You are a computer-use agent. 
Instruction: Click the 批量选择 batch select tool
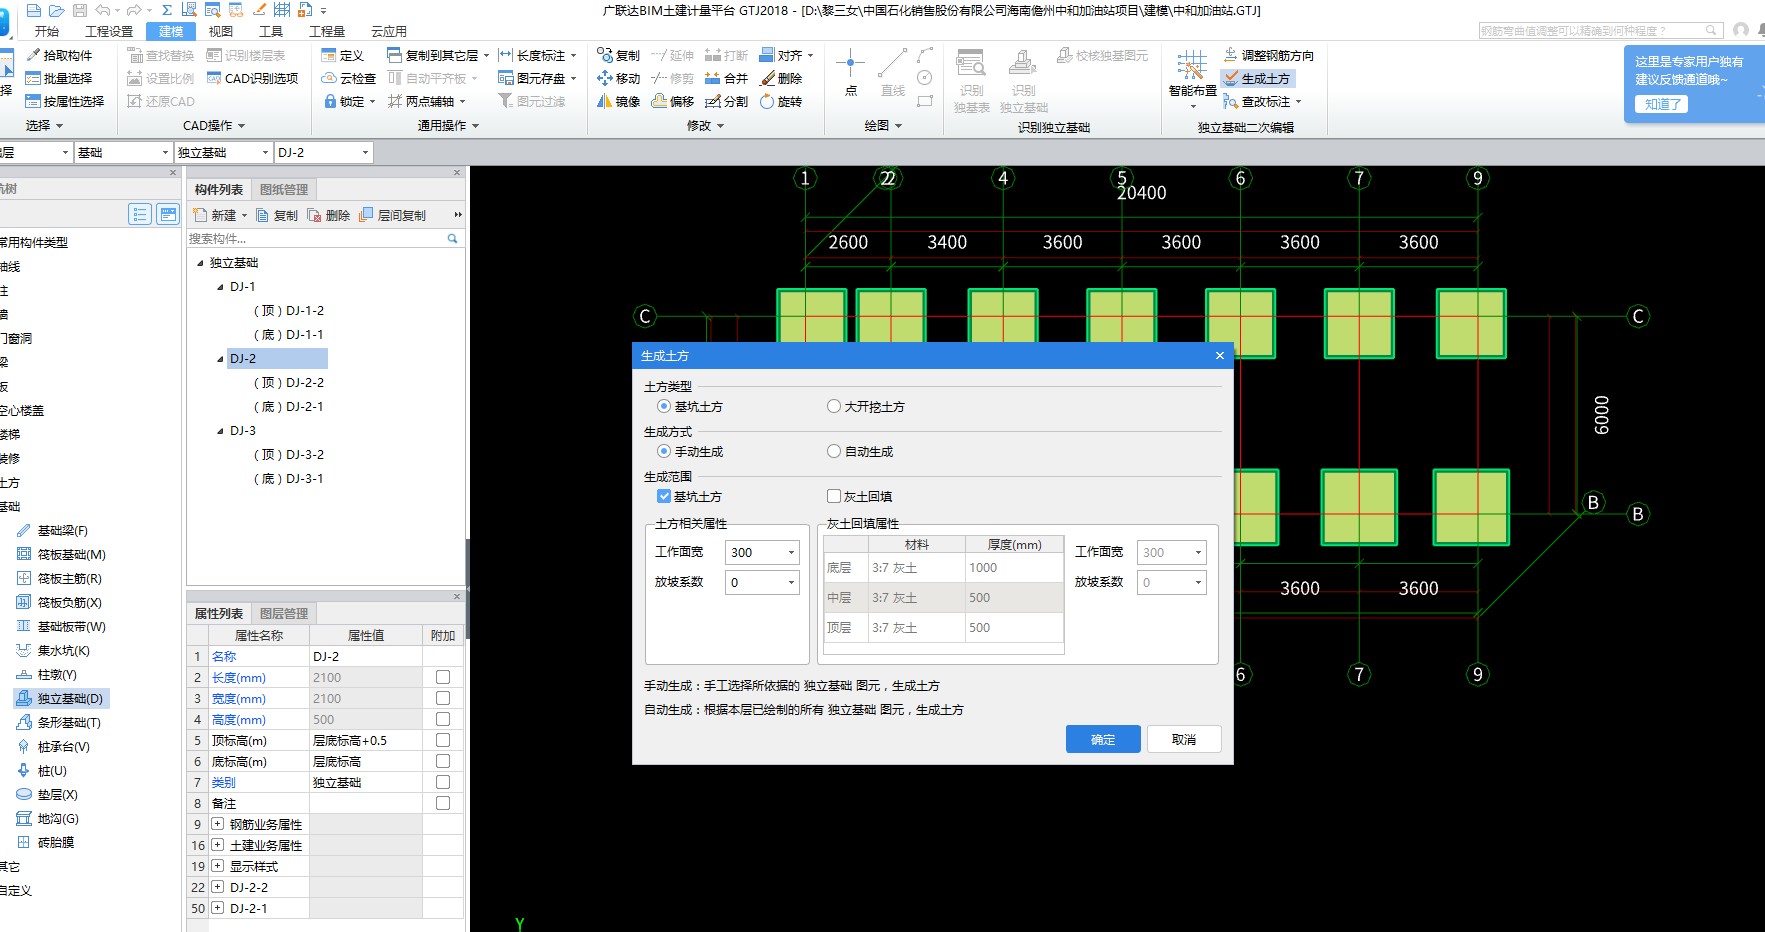(59, 78)
